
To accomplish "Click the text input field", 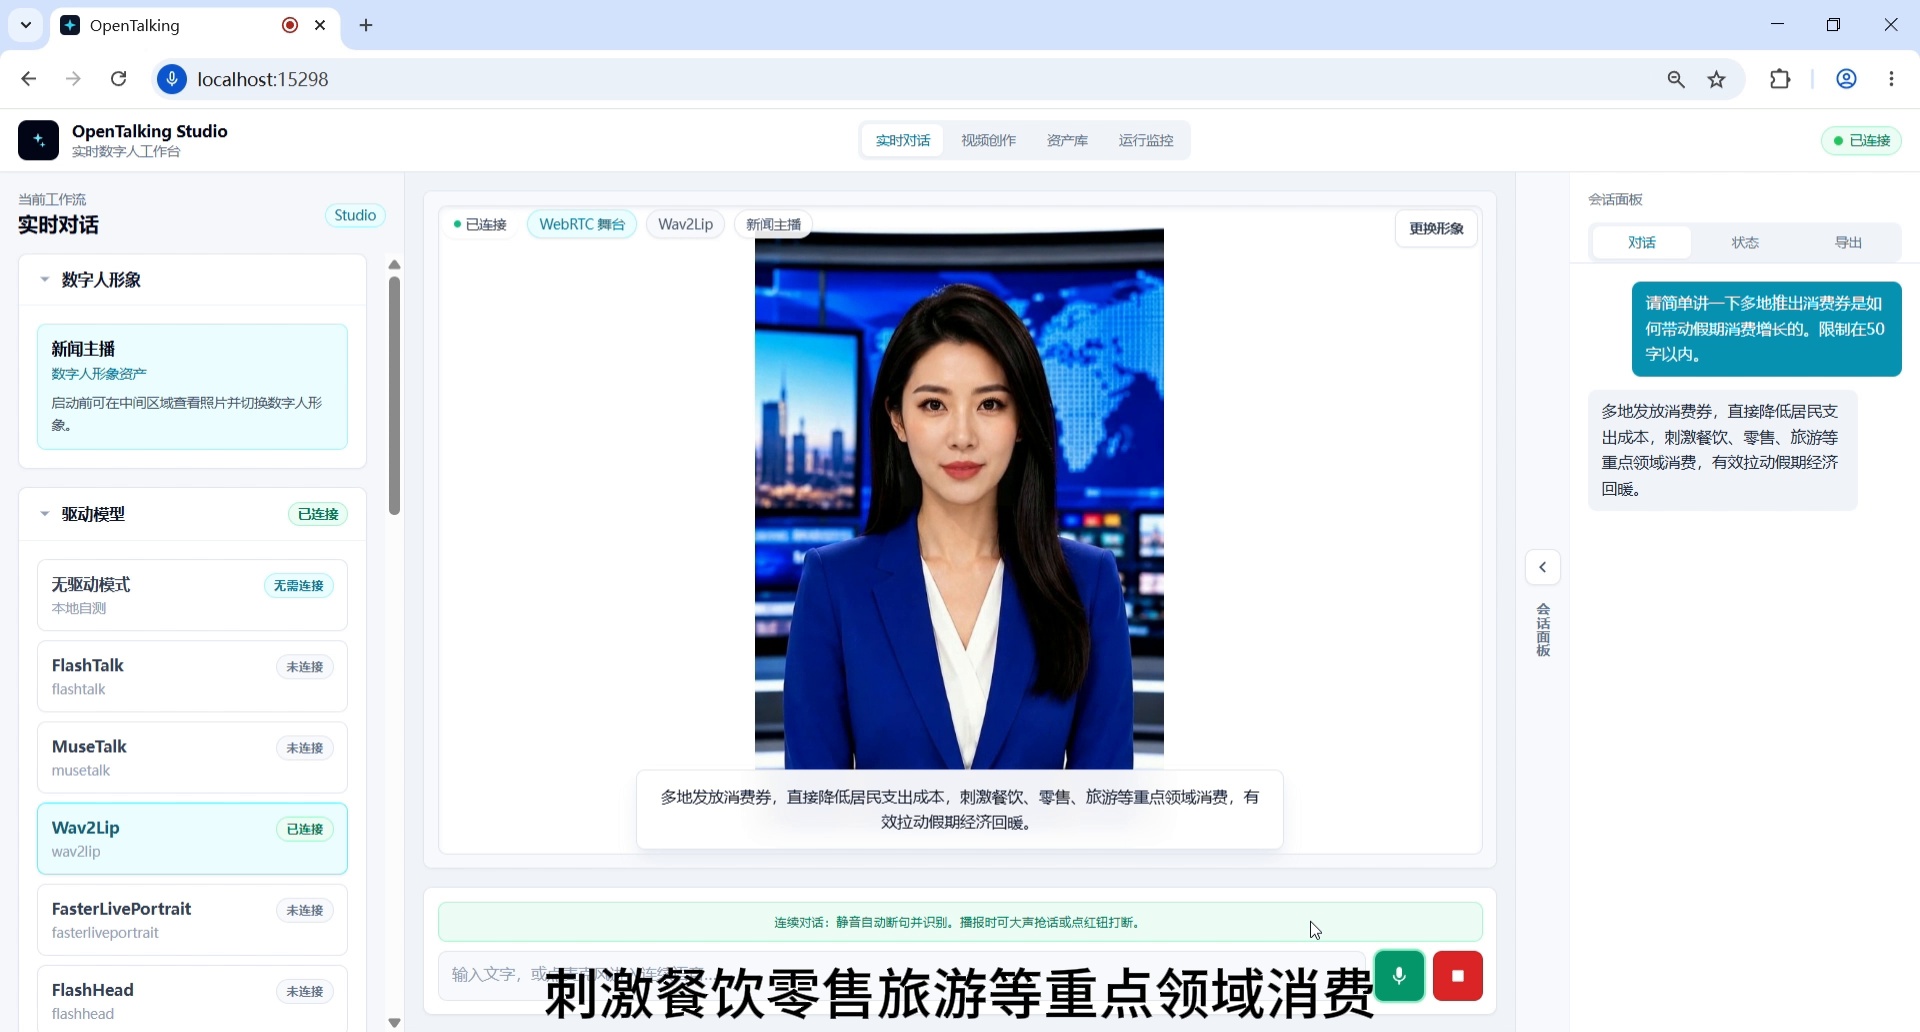I will [x=902, y=975].
